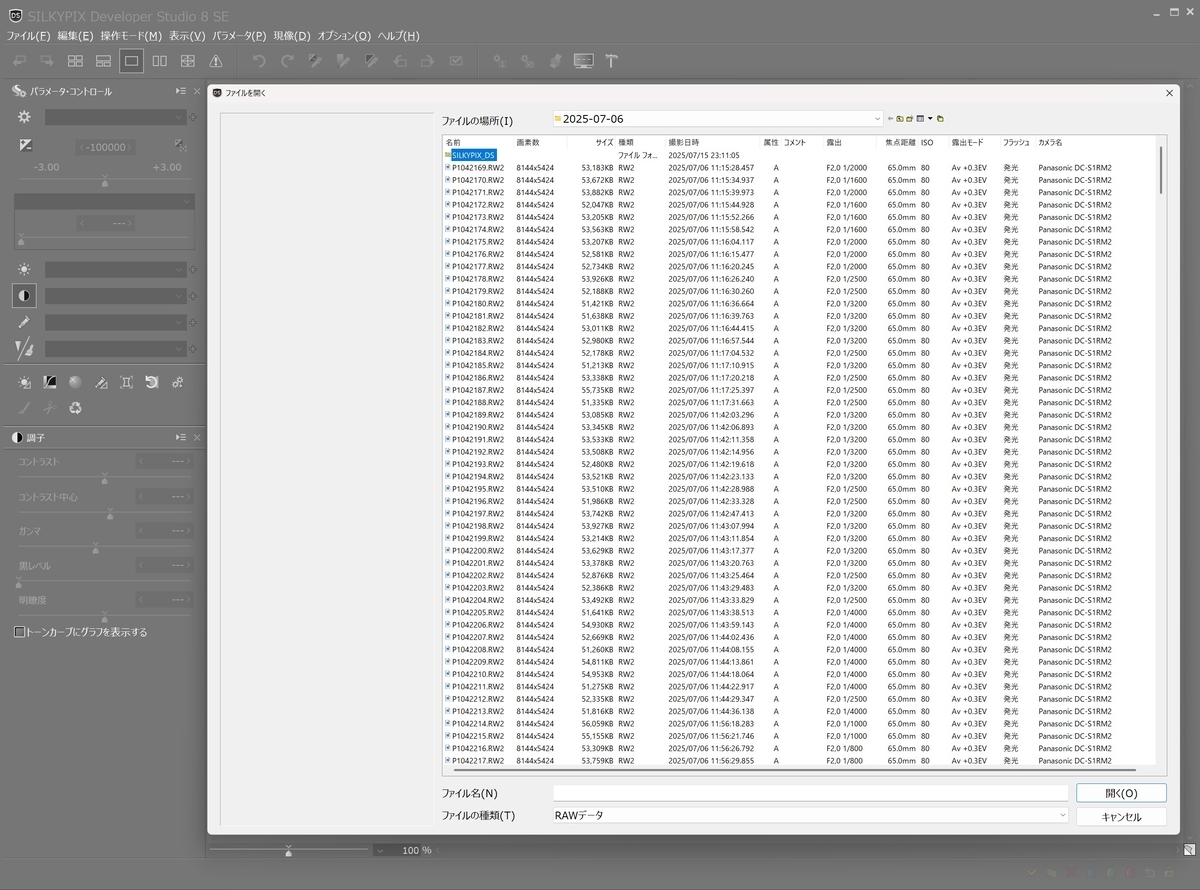Open the color taste dropdown

click(x=116, y=322)
